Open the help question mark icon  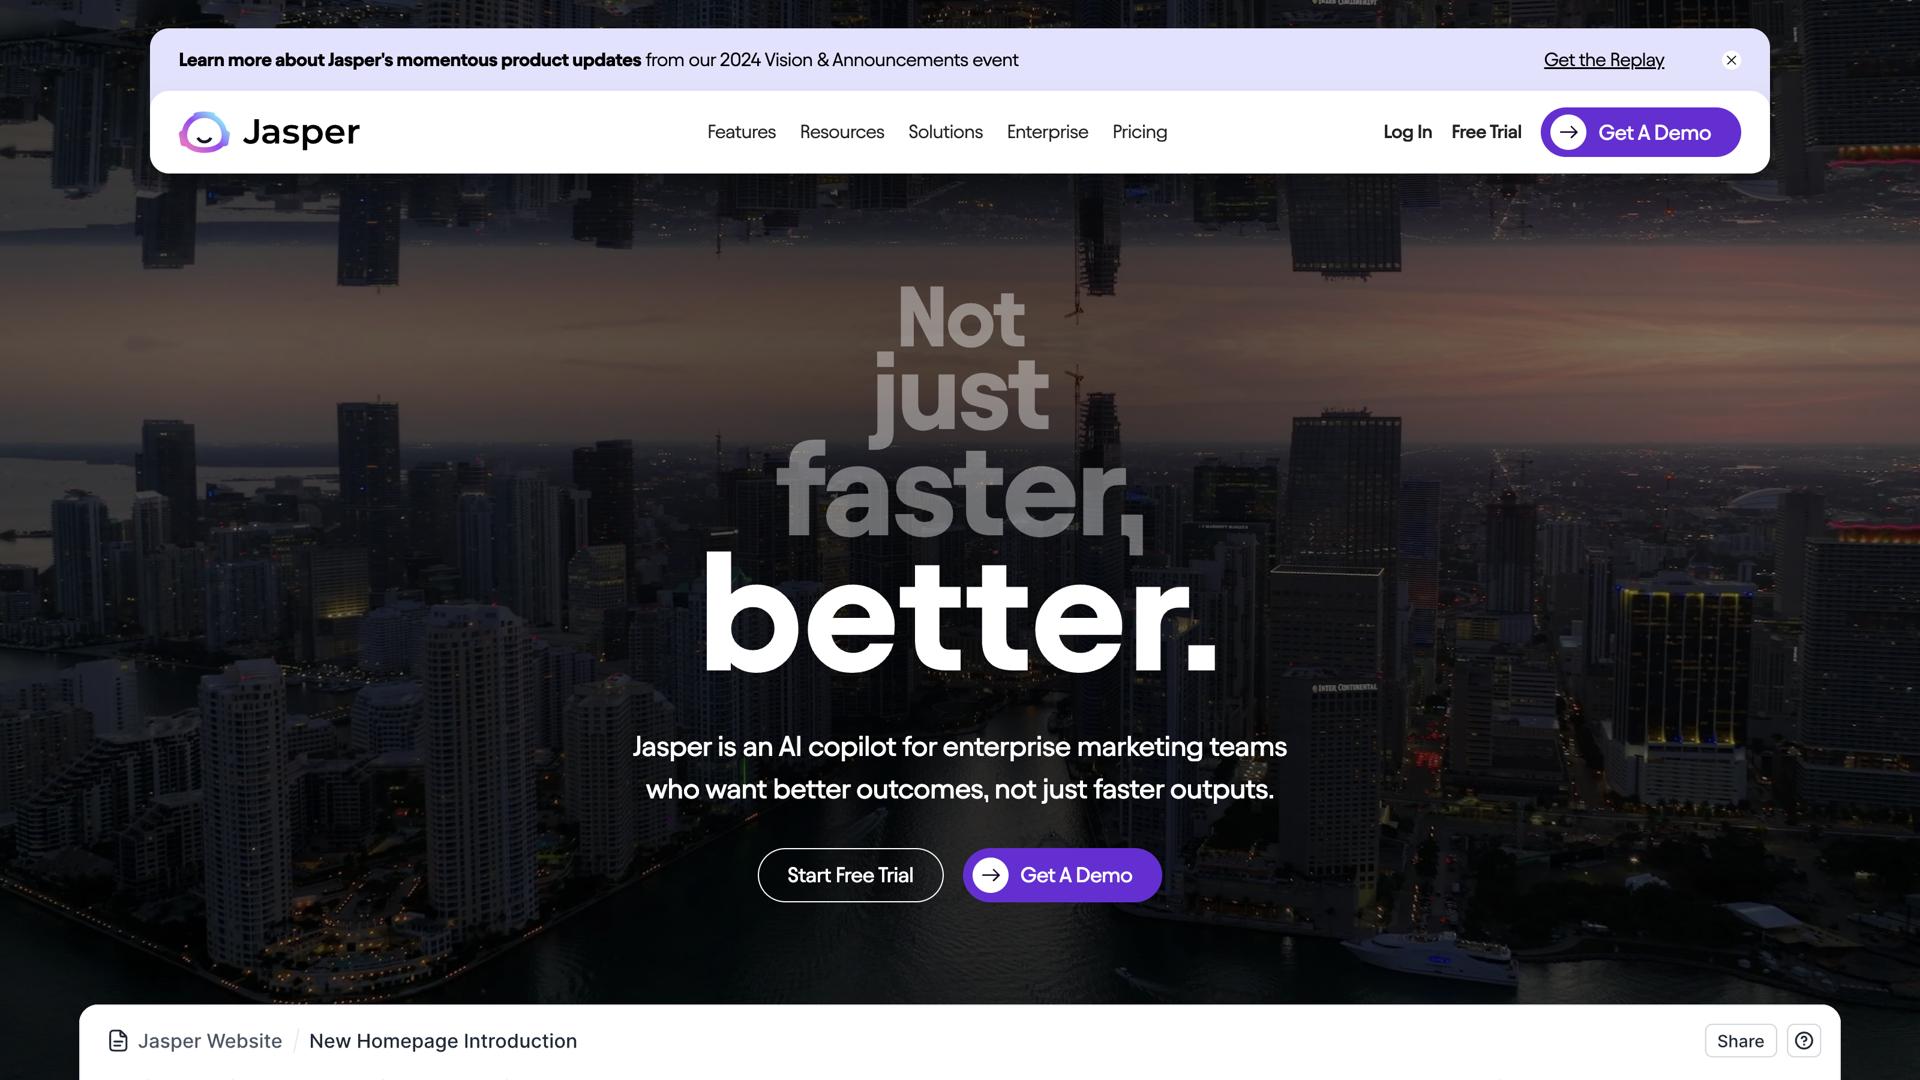pyautogui.click(x=1803, y=1041)
